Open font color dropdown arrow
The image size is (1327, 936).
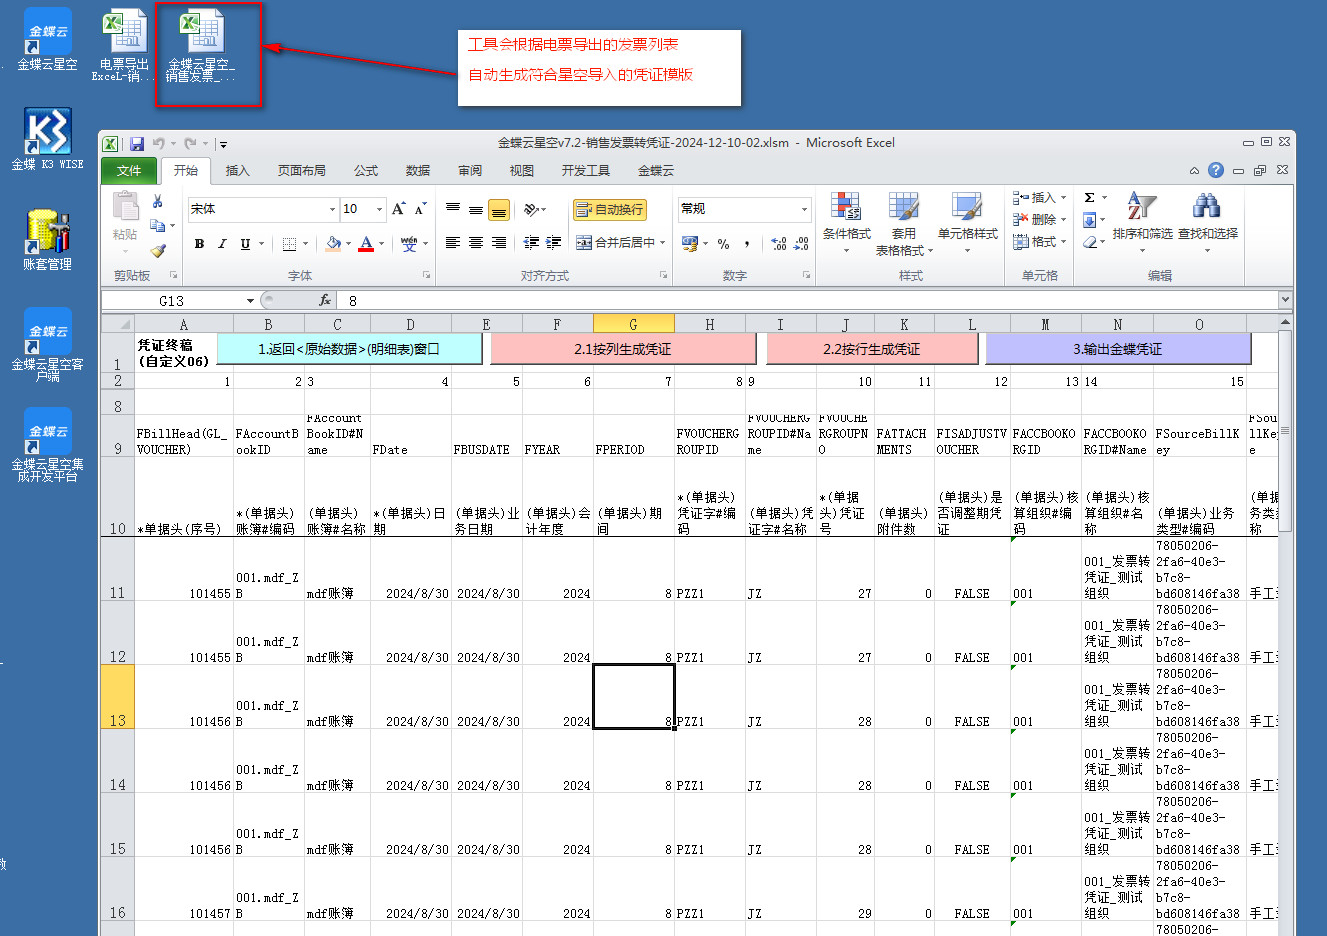(x=381, y=243)
